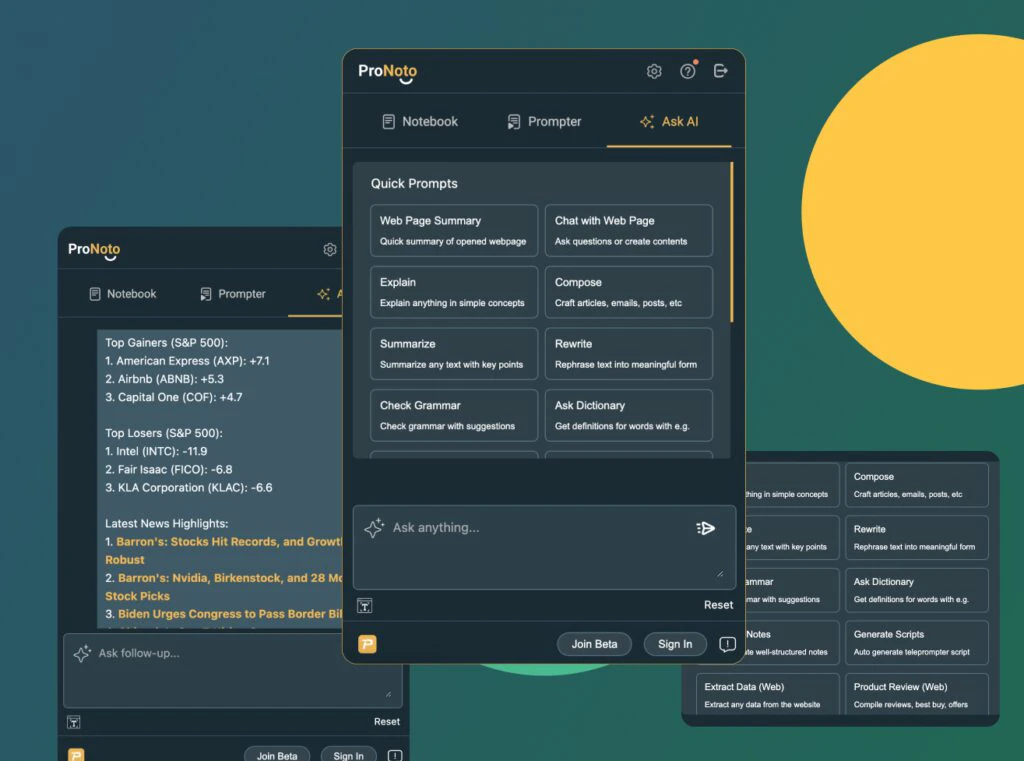Open settings gear in the left ProNoto panel
Viewport: 1024px width, 761px height.
point(330,249)
